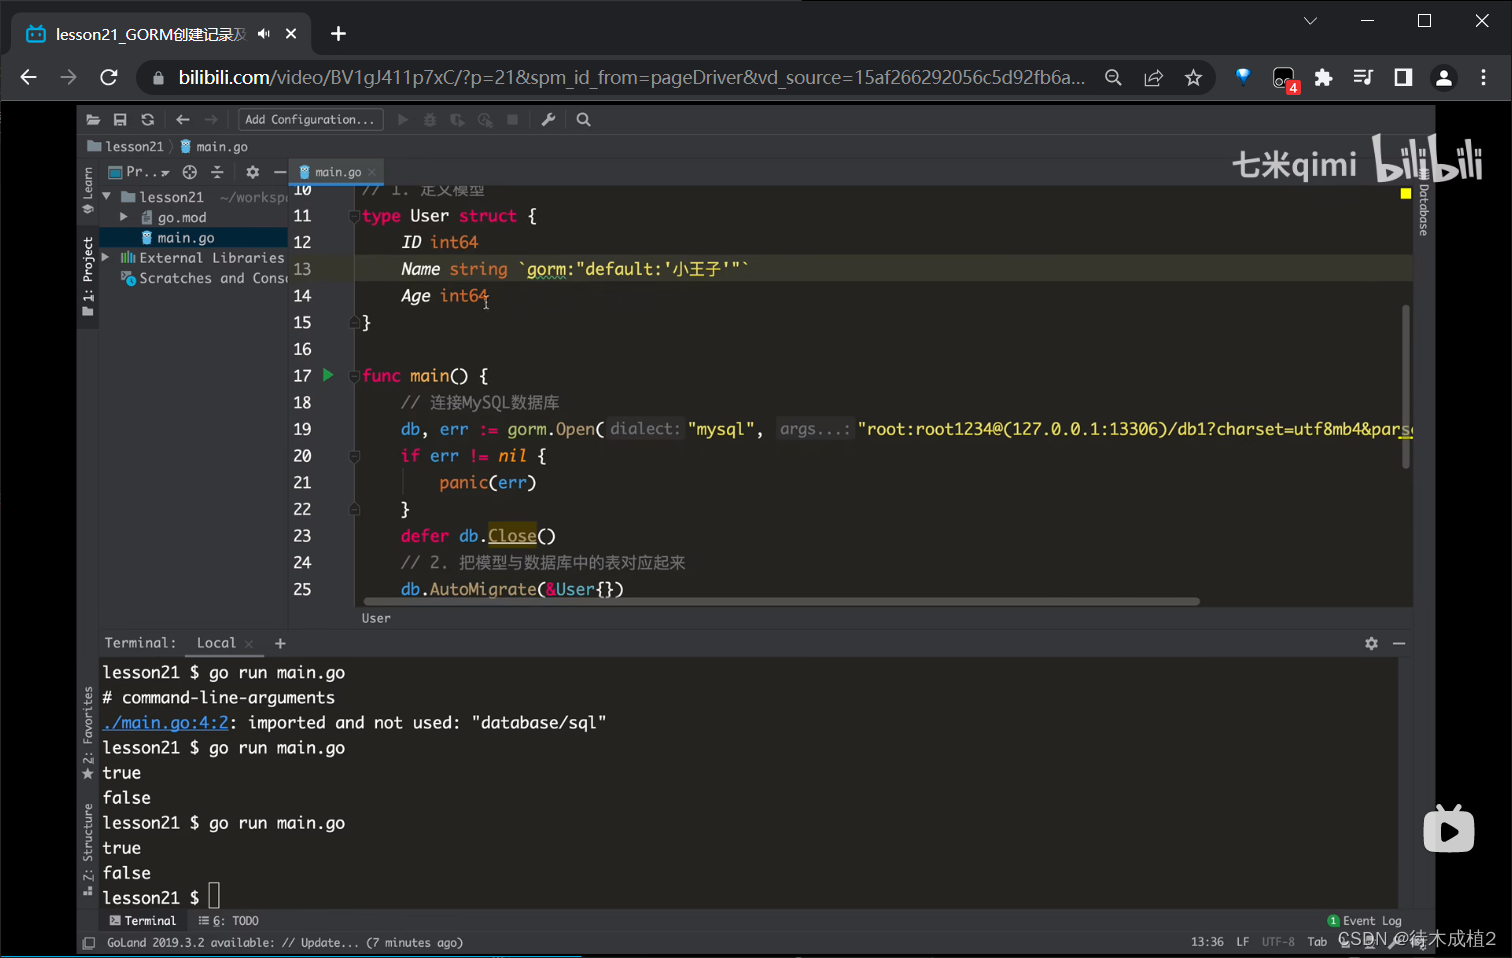Open the Z: Structure side tool window

(88, 848)
